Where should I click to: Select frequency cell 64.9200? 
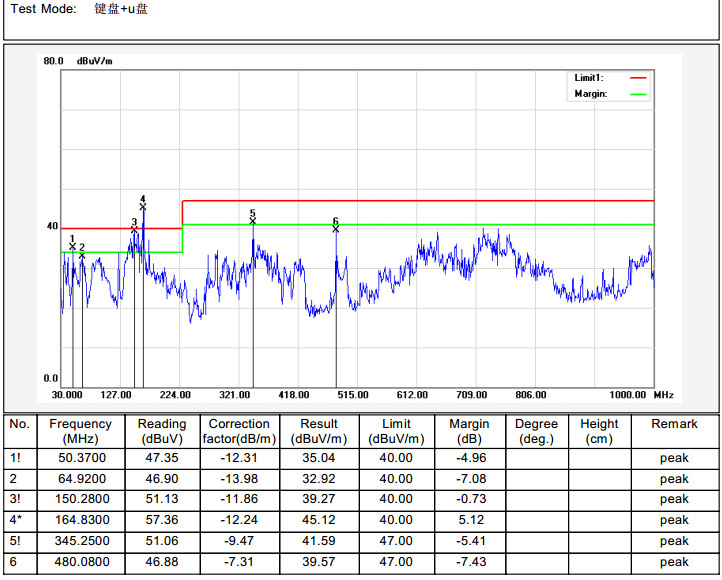tap(82, 479)
